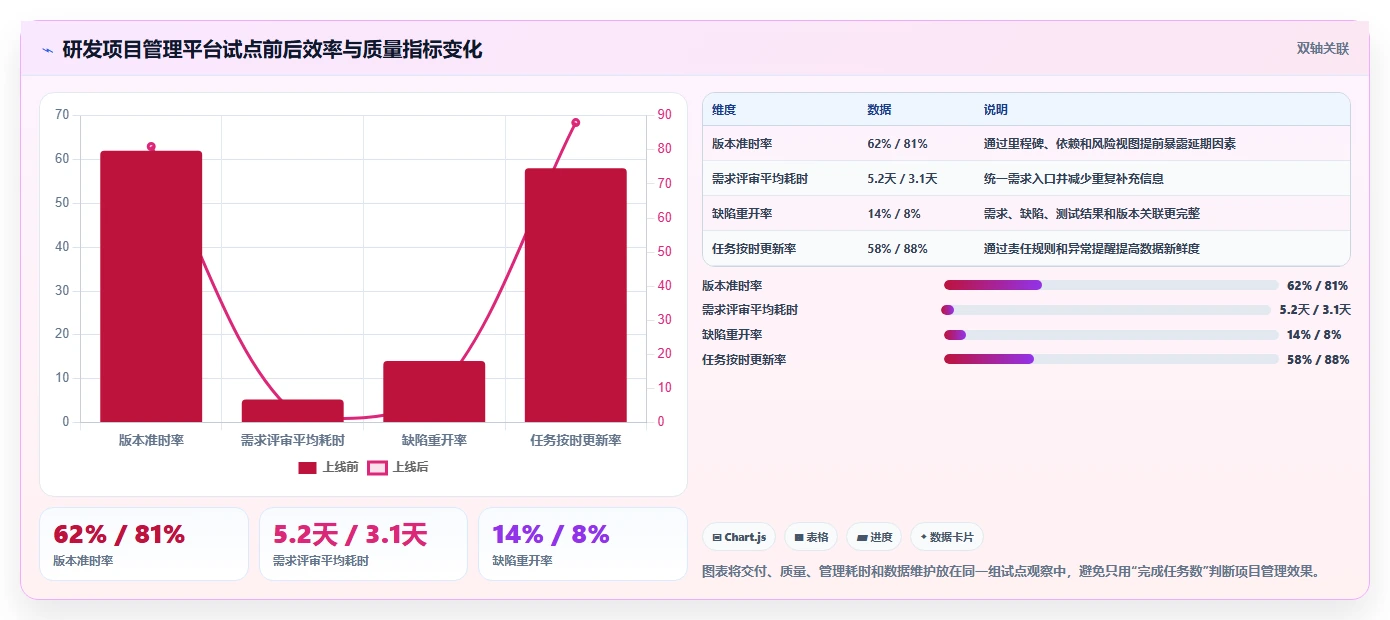Select the 任务按时更新率 table row label
Viewport: 1390px width, 620px height.
754,249
